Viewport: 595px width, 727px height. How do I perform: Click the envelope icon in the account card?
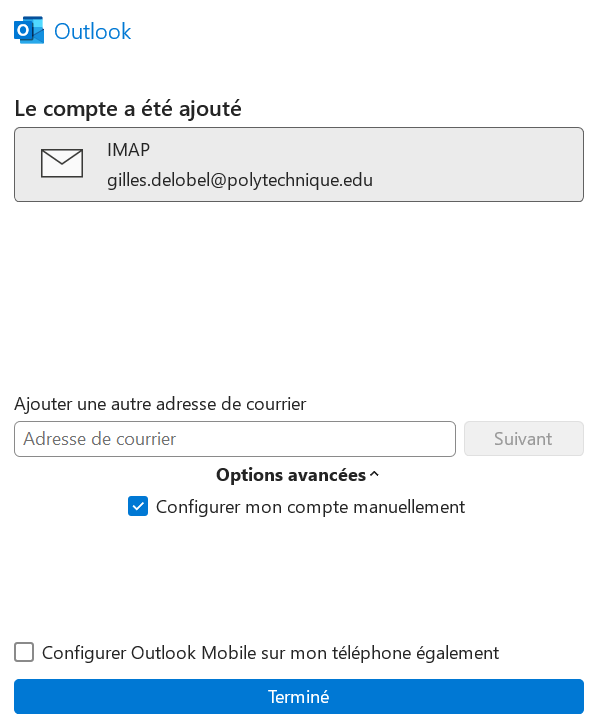point(62,163)
